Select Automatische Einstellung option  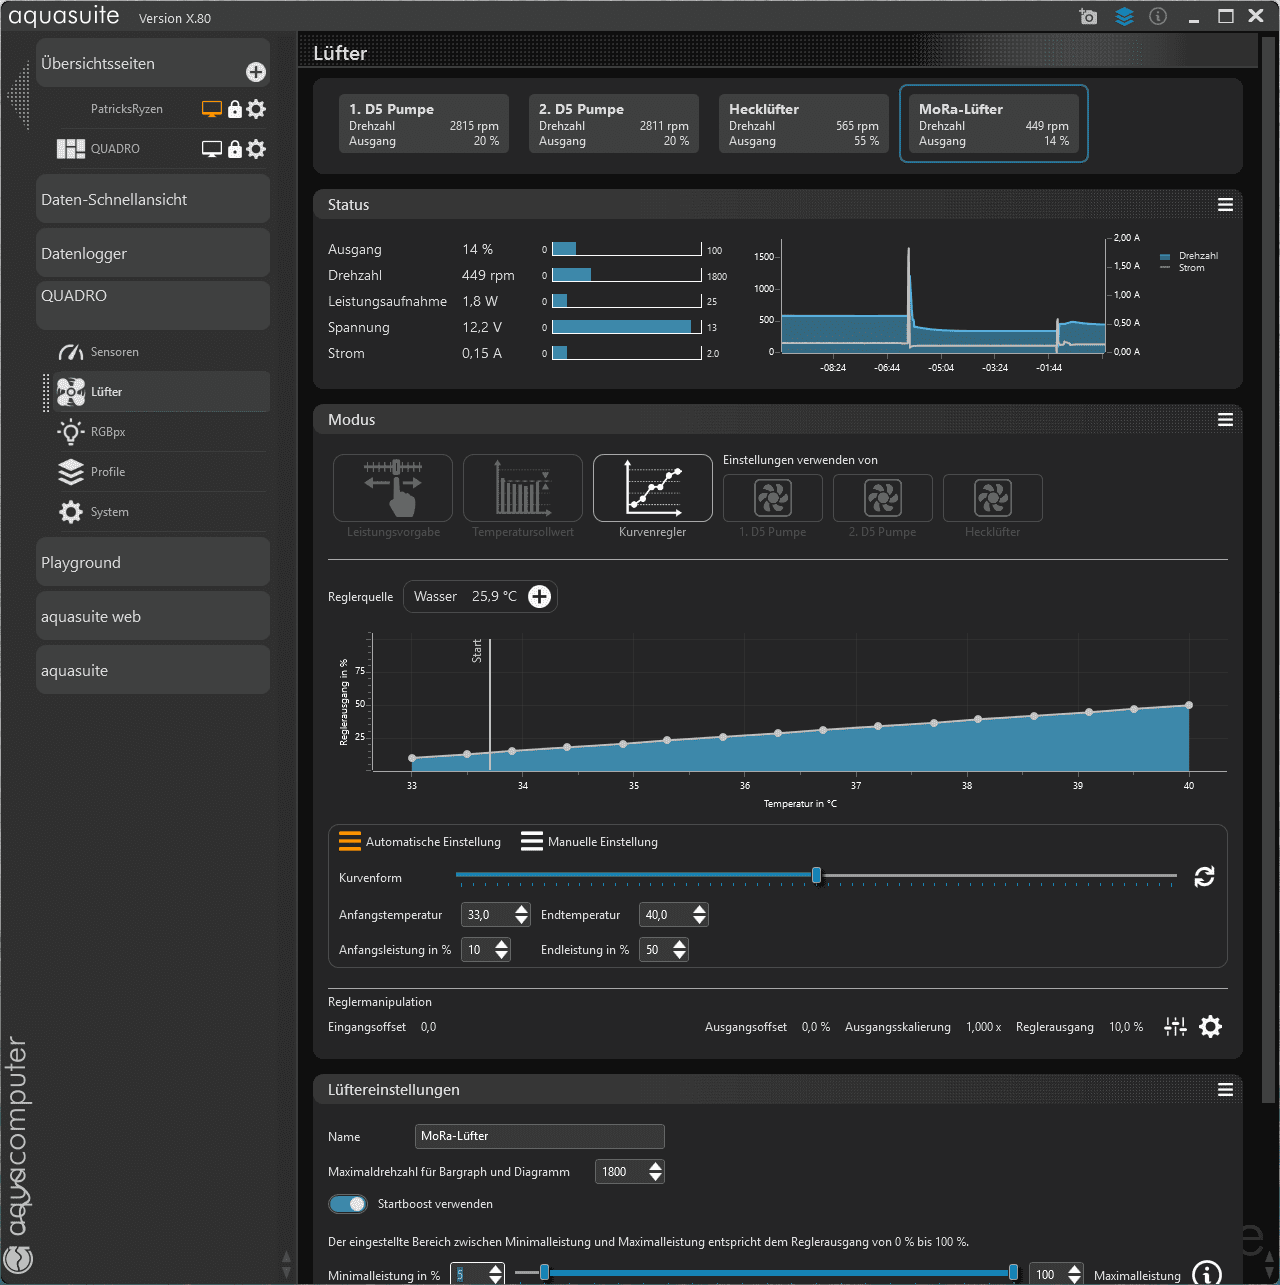click(420, 842)
